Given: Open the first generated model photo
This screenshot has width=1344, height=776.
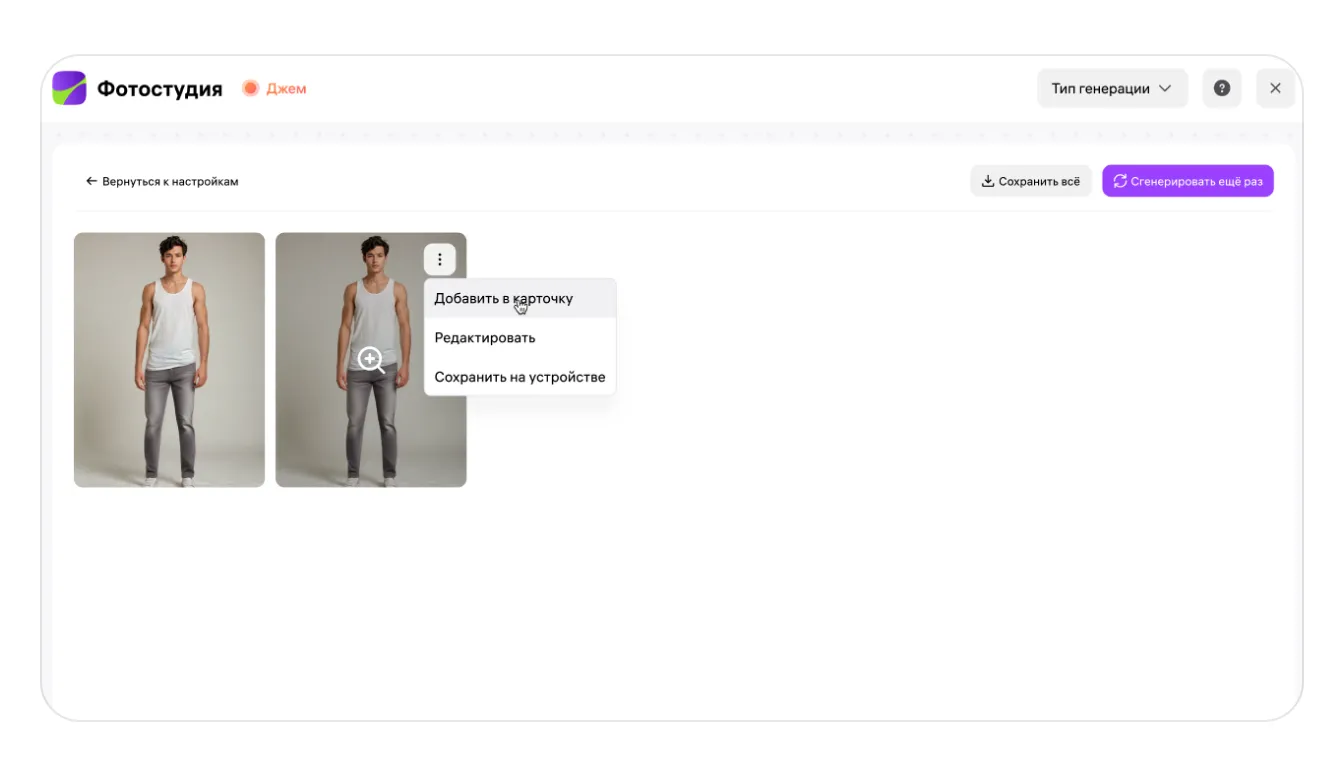Looking at the screenshot, I should point(169,360).
